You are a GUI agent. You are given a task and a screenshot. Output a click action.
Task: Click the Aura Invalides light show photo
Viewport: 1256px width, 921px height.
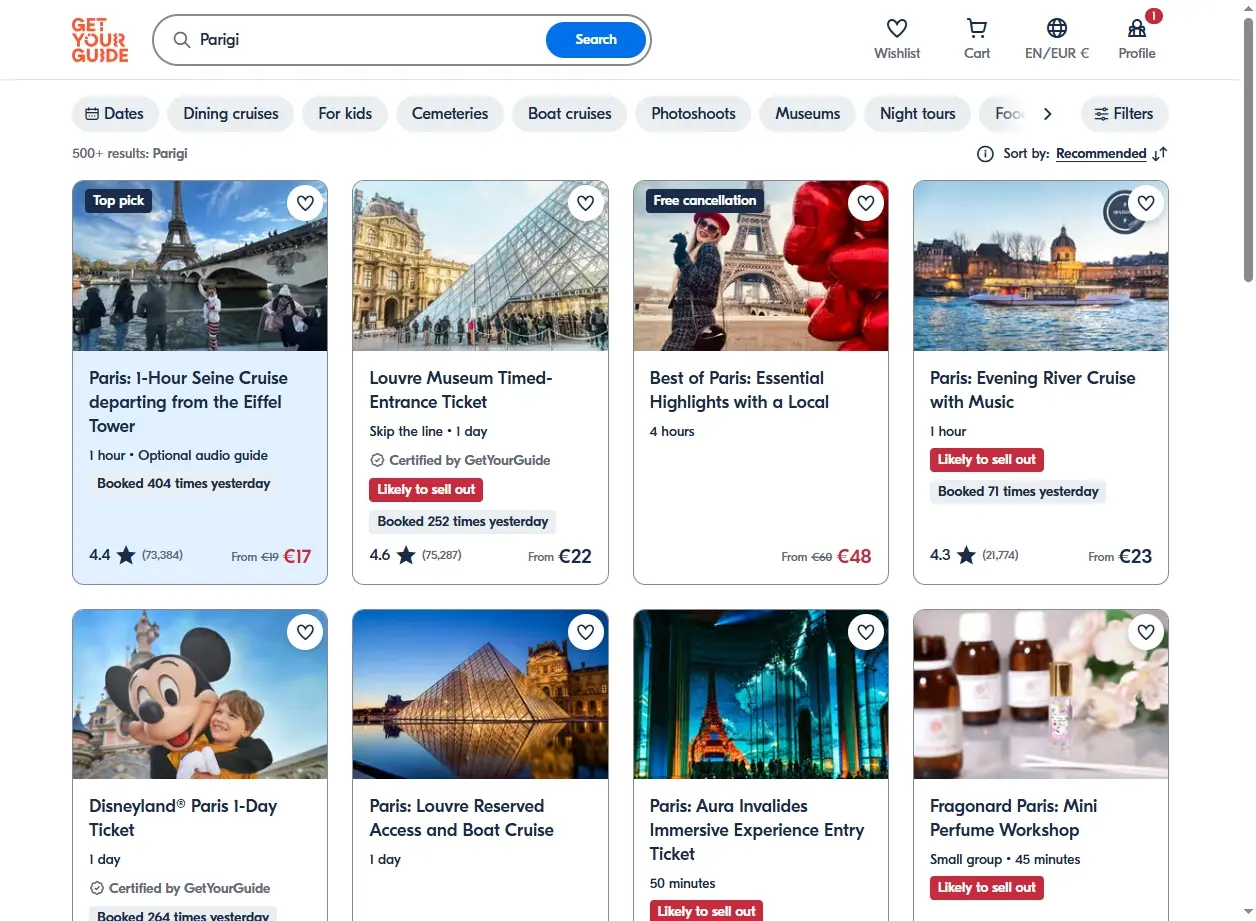point(761,695)
